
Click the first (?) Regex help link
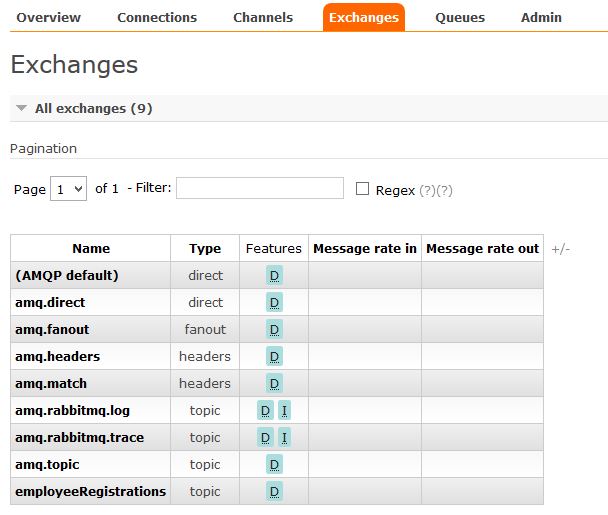click(427, 190)
